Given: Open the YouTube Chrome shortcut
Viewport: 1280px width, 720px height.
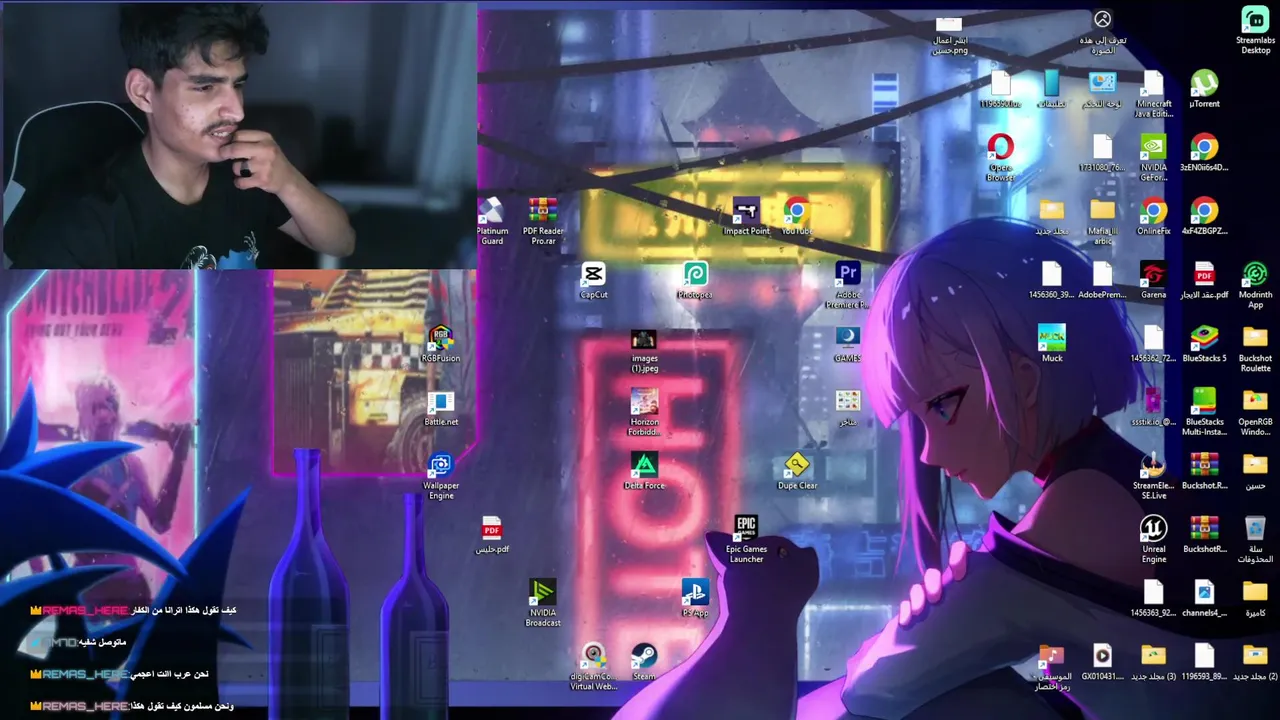Looking at the screenshot, I should point(797,216).
